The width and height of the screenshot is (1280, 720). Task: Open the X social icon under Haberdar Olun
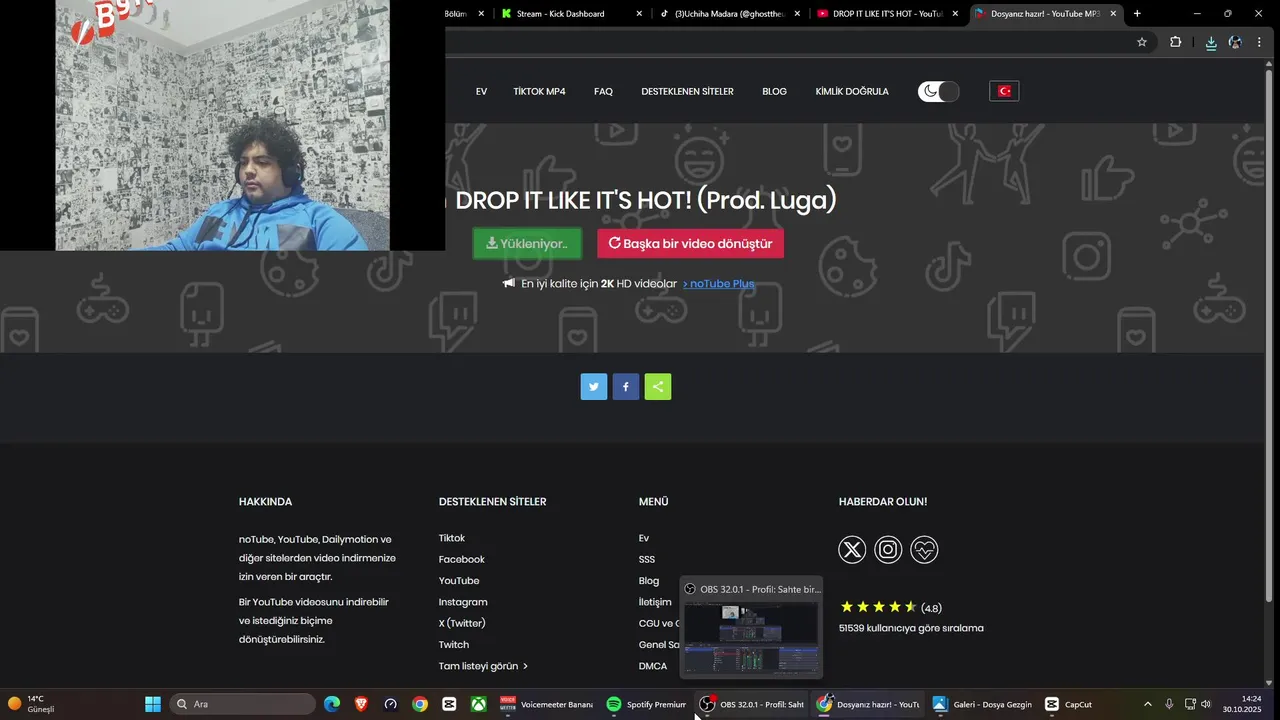coord(852,550)
